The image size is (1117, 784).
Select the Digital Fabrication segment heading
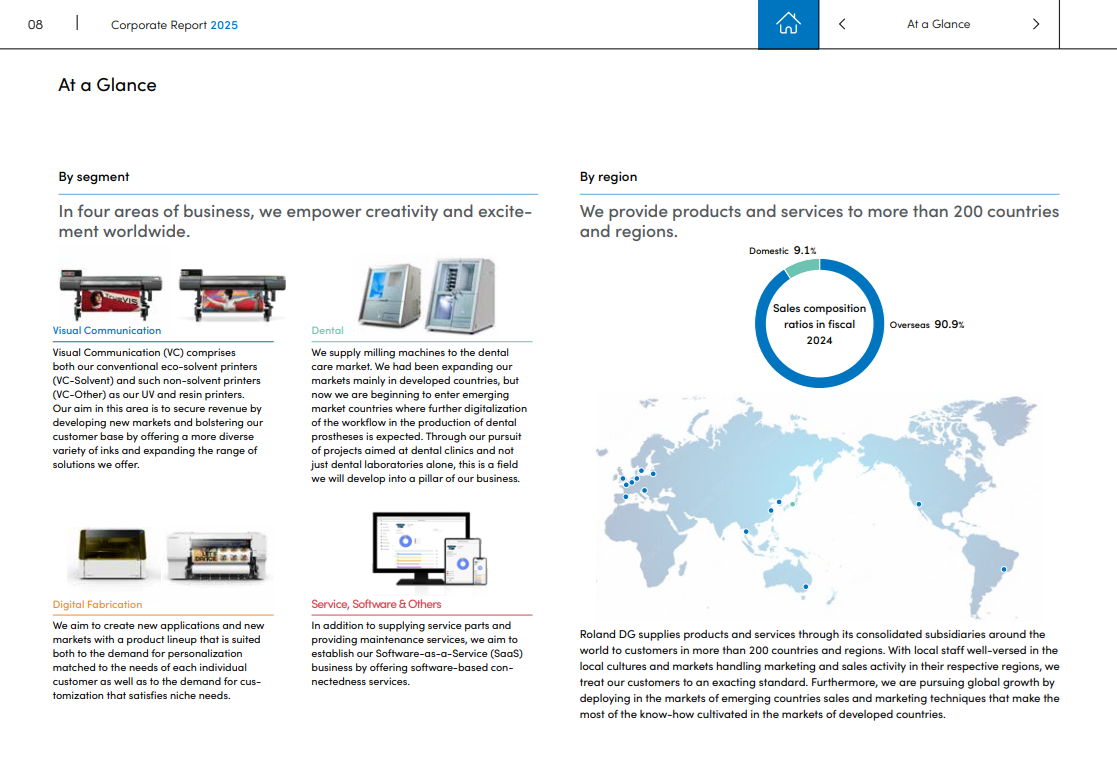coord(98,604)
